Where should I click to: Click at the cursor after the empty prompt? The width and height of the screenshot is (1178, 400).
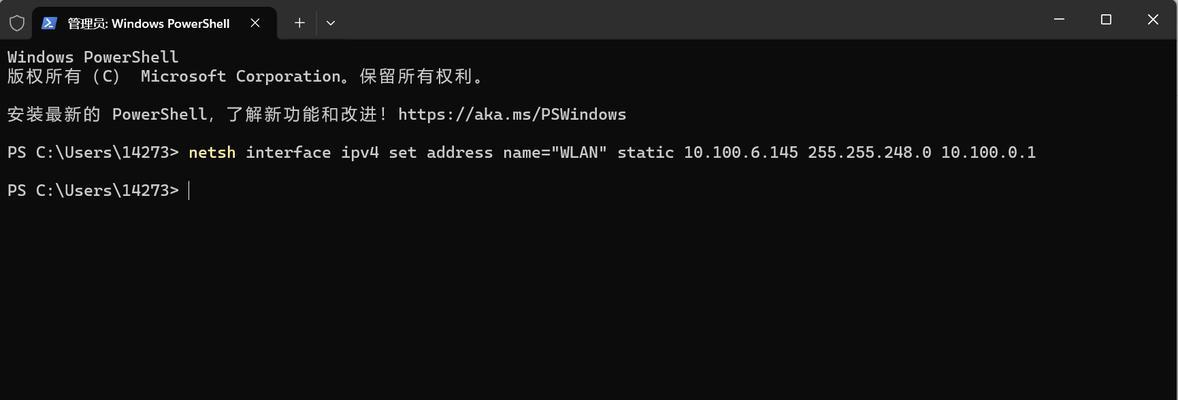click(189, 191)
